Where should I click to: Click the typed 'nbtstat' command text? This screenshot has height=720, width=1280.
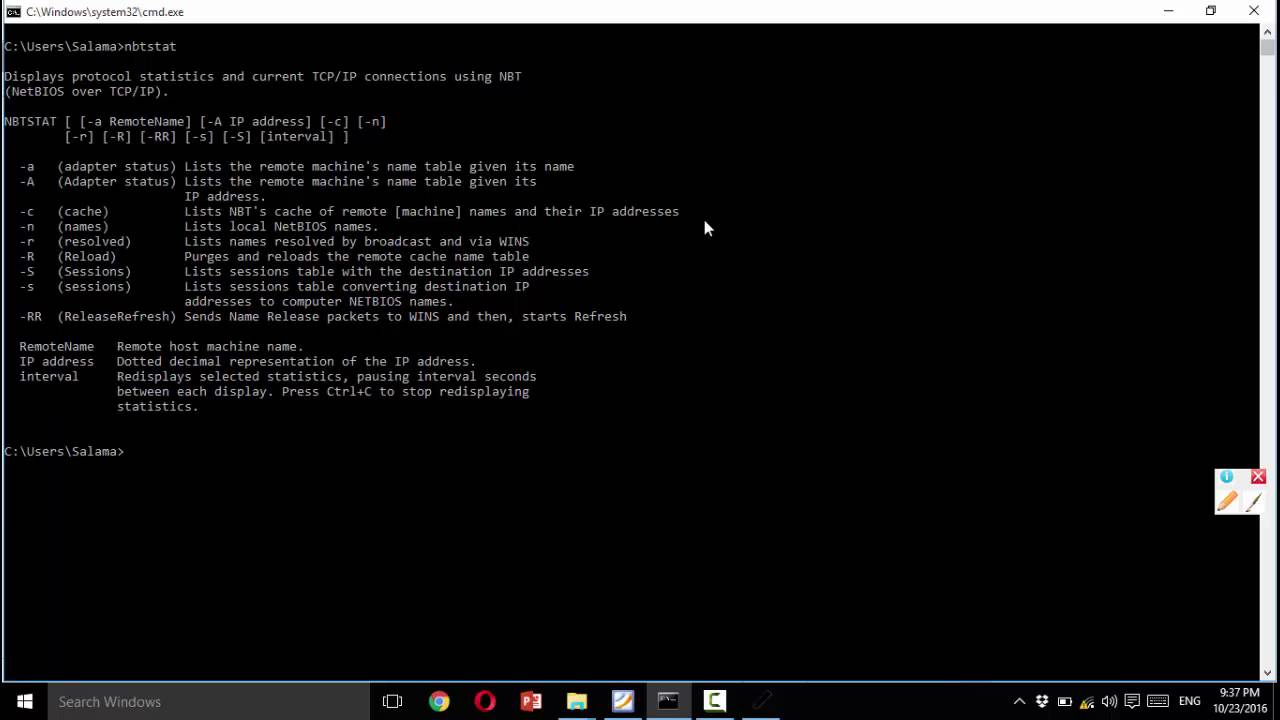[150, 46]
